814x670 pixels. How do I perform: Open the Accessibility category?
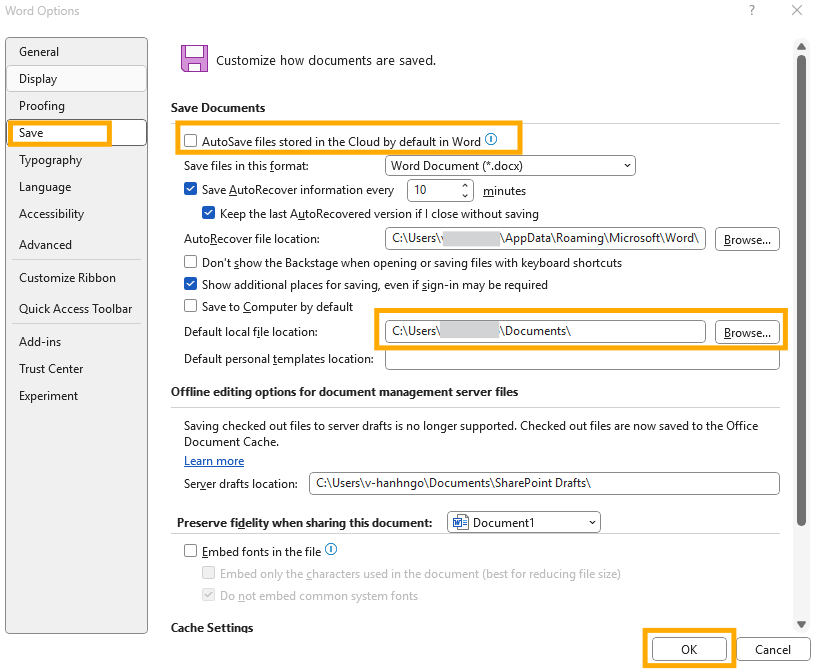pyautogui.click(x=77, y=214)
